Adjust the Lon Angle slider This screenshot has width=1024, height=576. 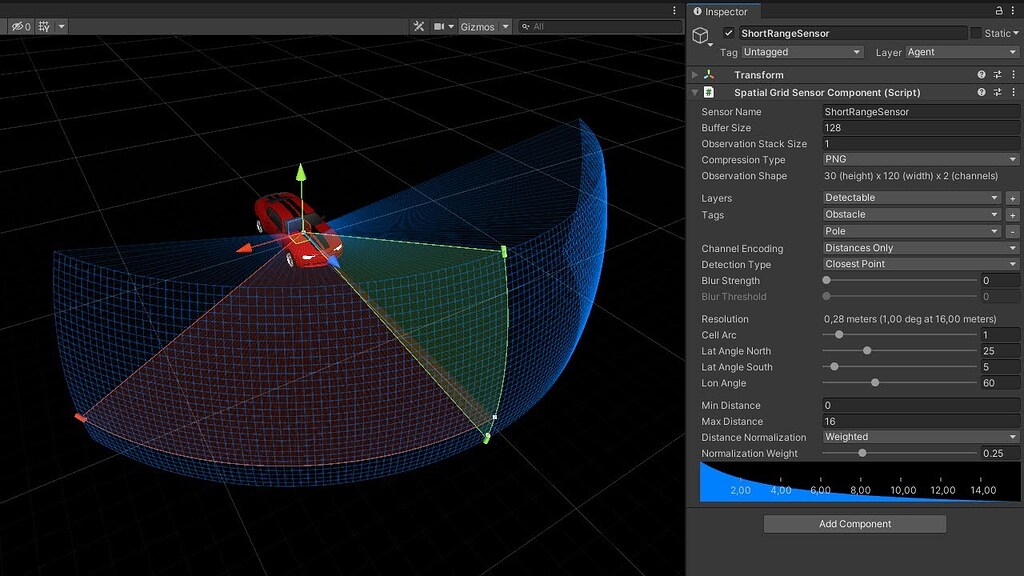[x=875, y=382]
